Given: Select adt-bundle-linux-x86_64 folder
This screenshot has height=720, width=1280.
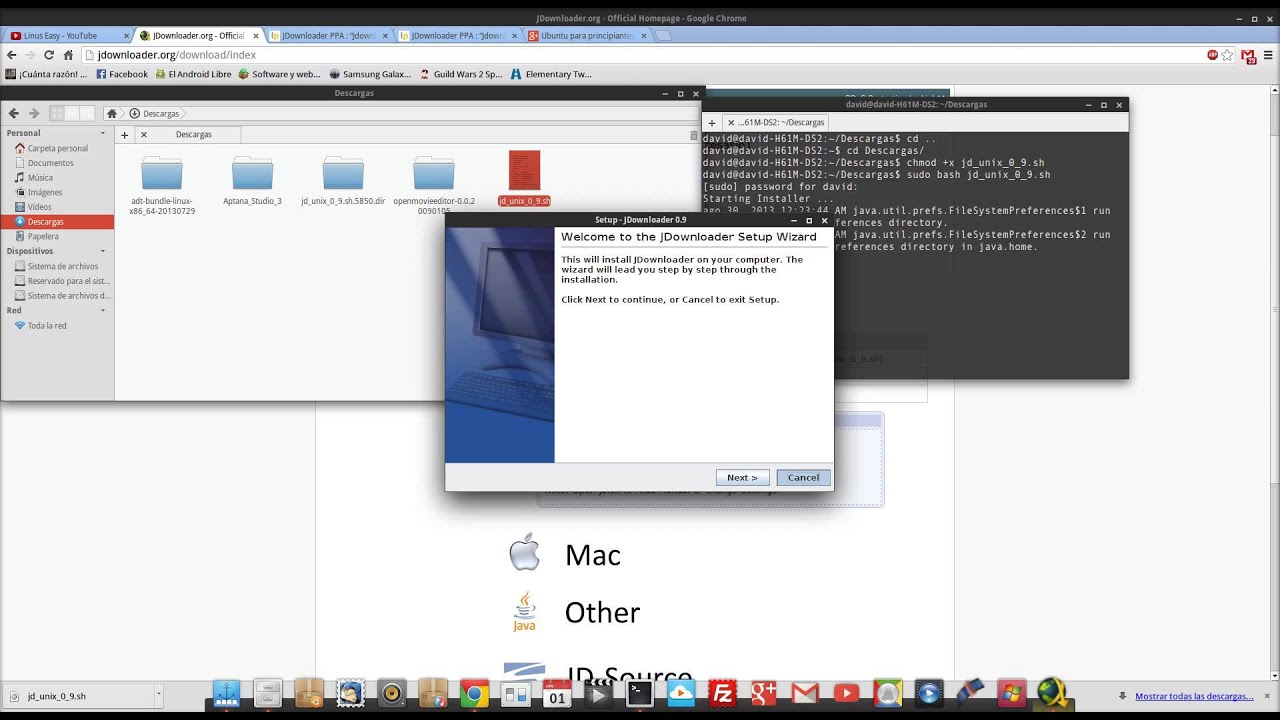Looking at the screenshot, I should [x=162, y=184].
